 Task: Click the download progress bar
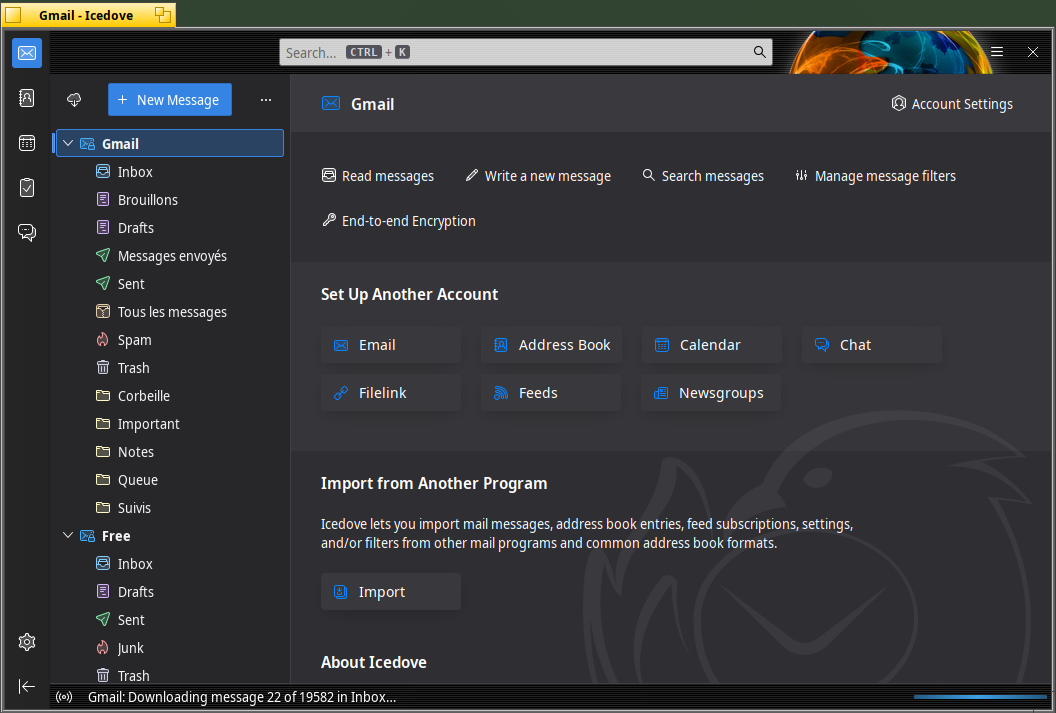click(980, 697)
